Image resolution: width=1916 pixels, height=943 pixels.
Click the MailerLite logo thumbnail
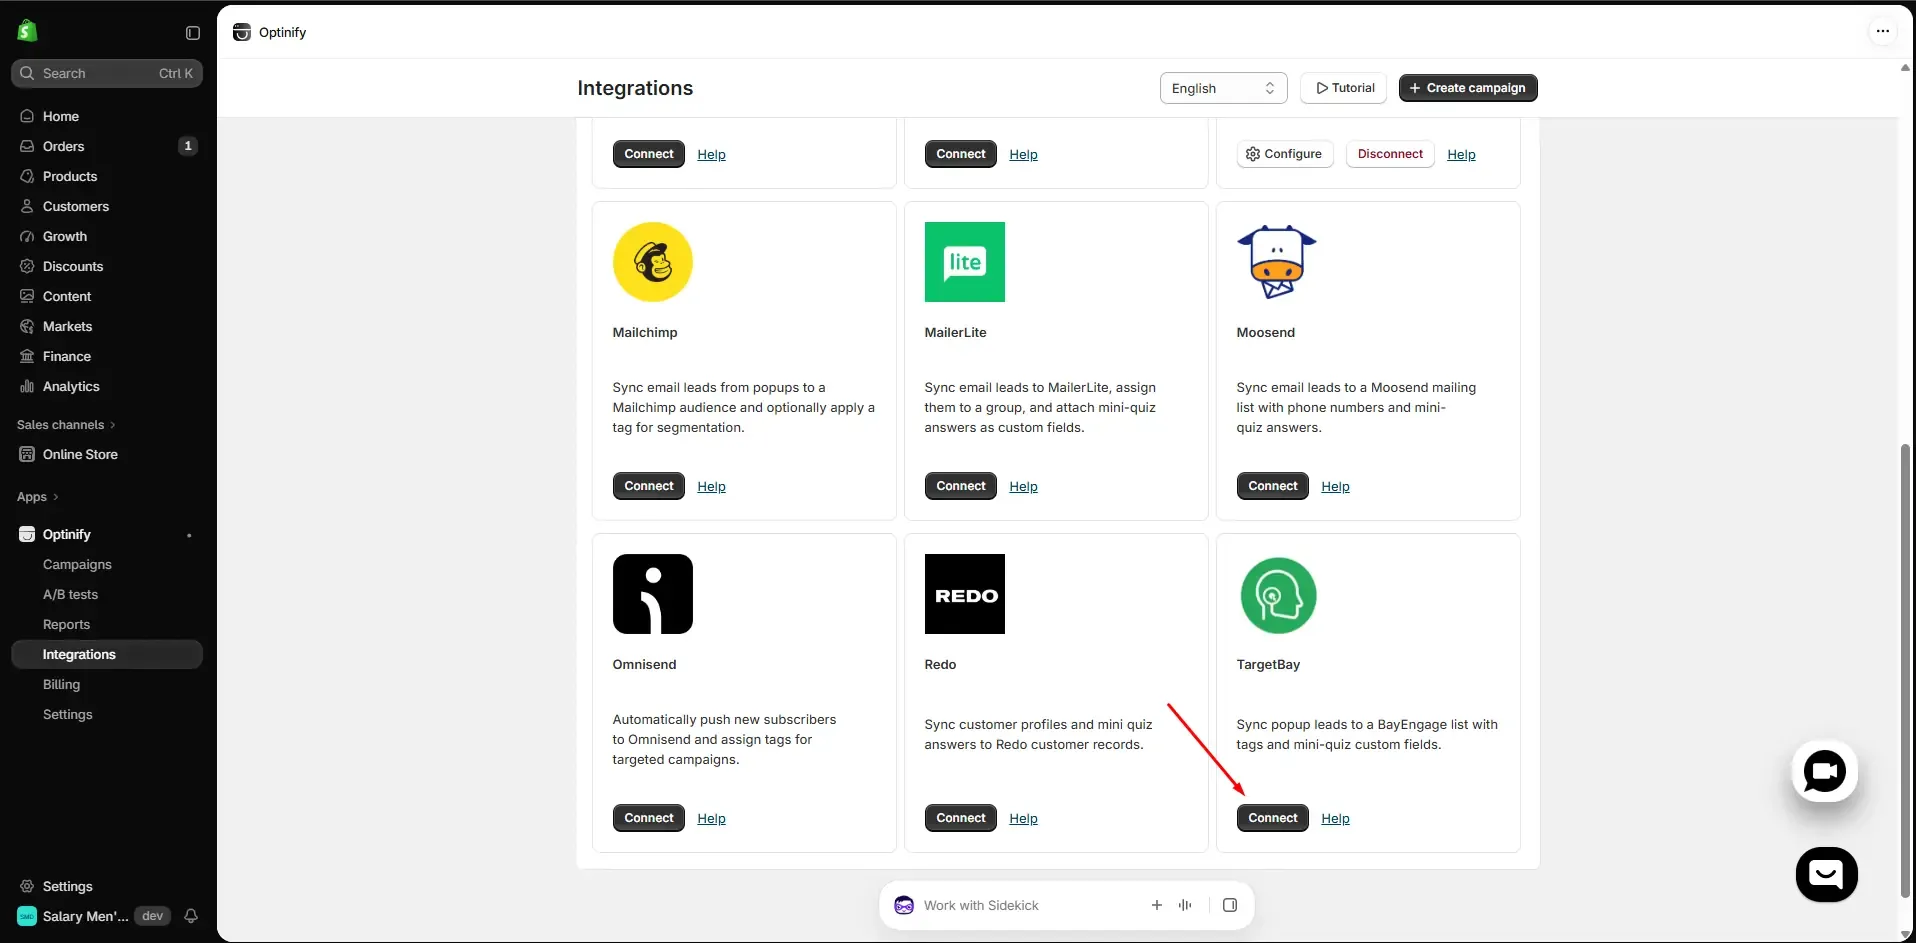[x=964, y=262]
